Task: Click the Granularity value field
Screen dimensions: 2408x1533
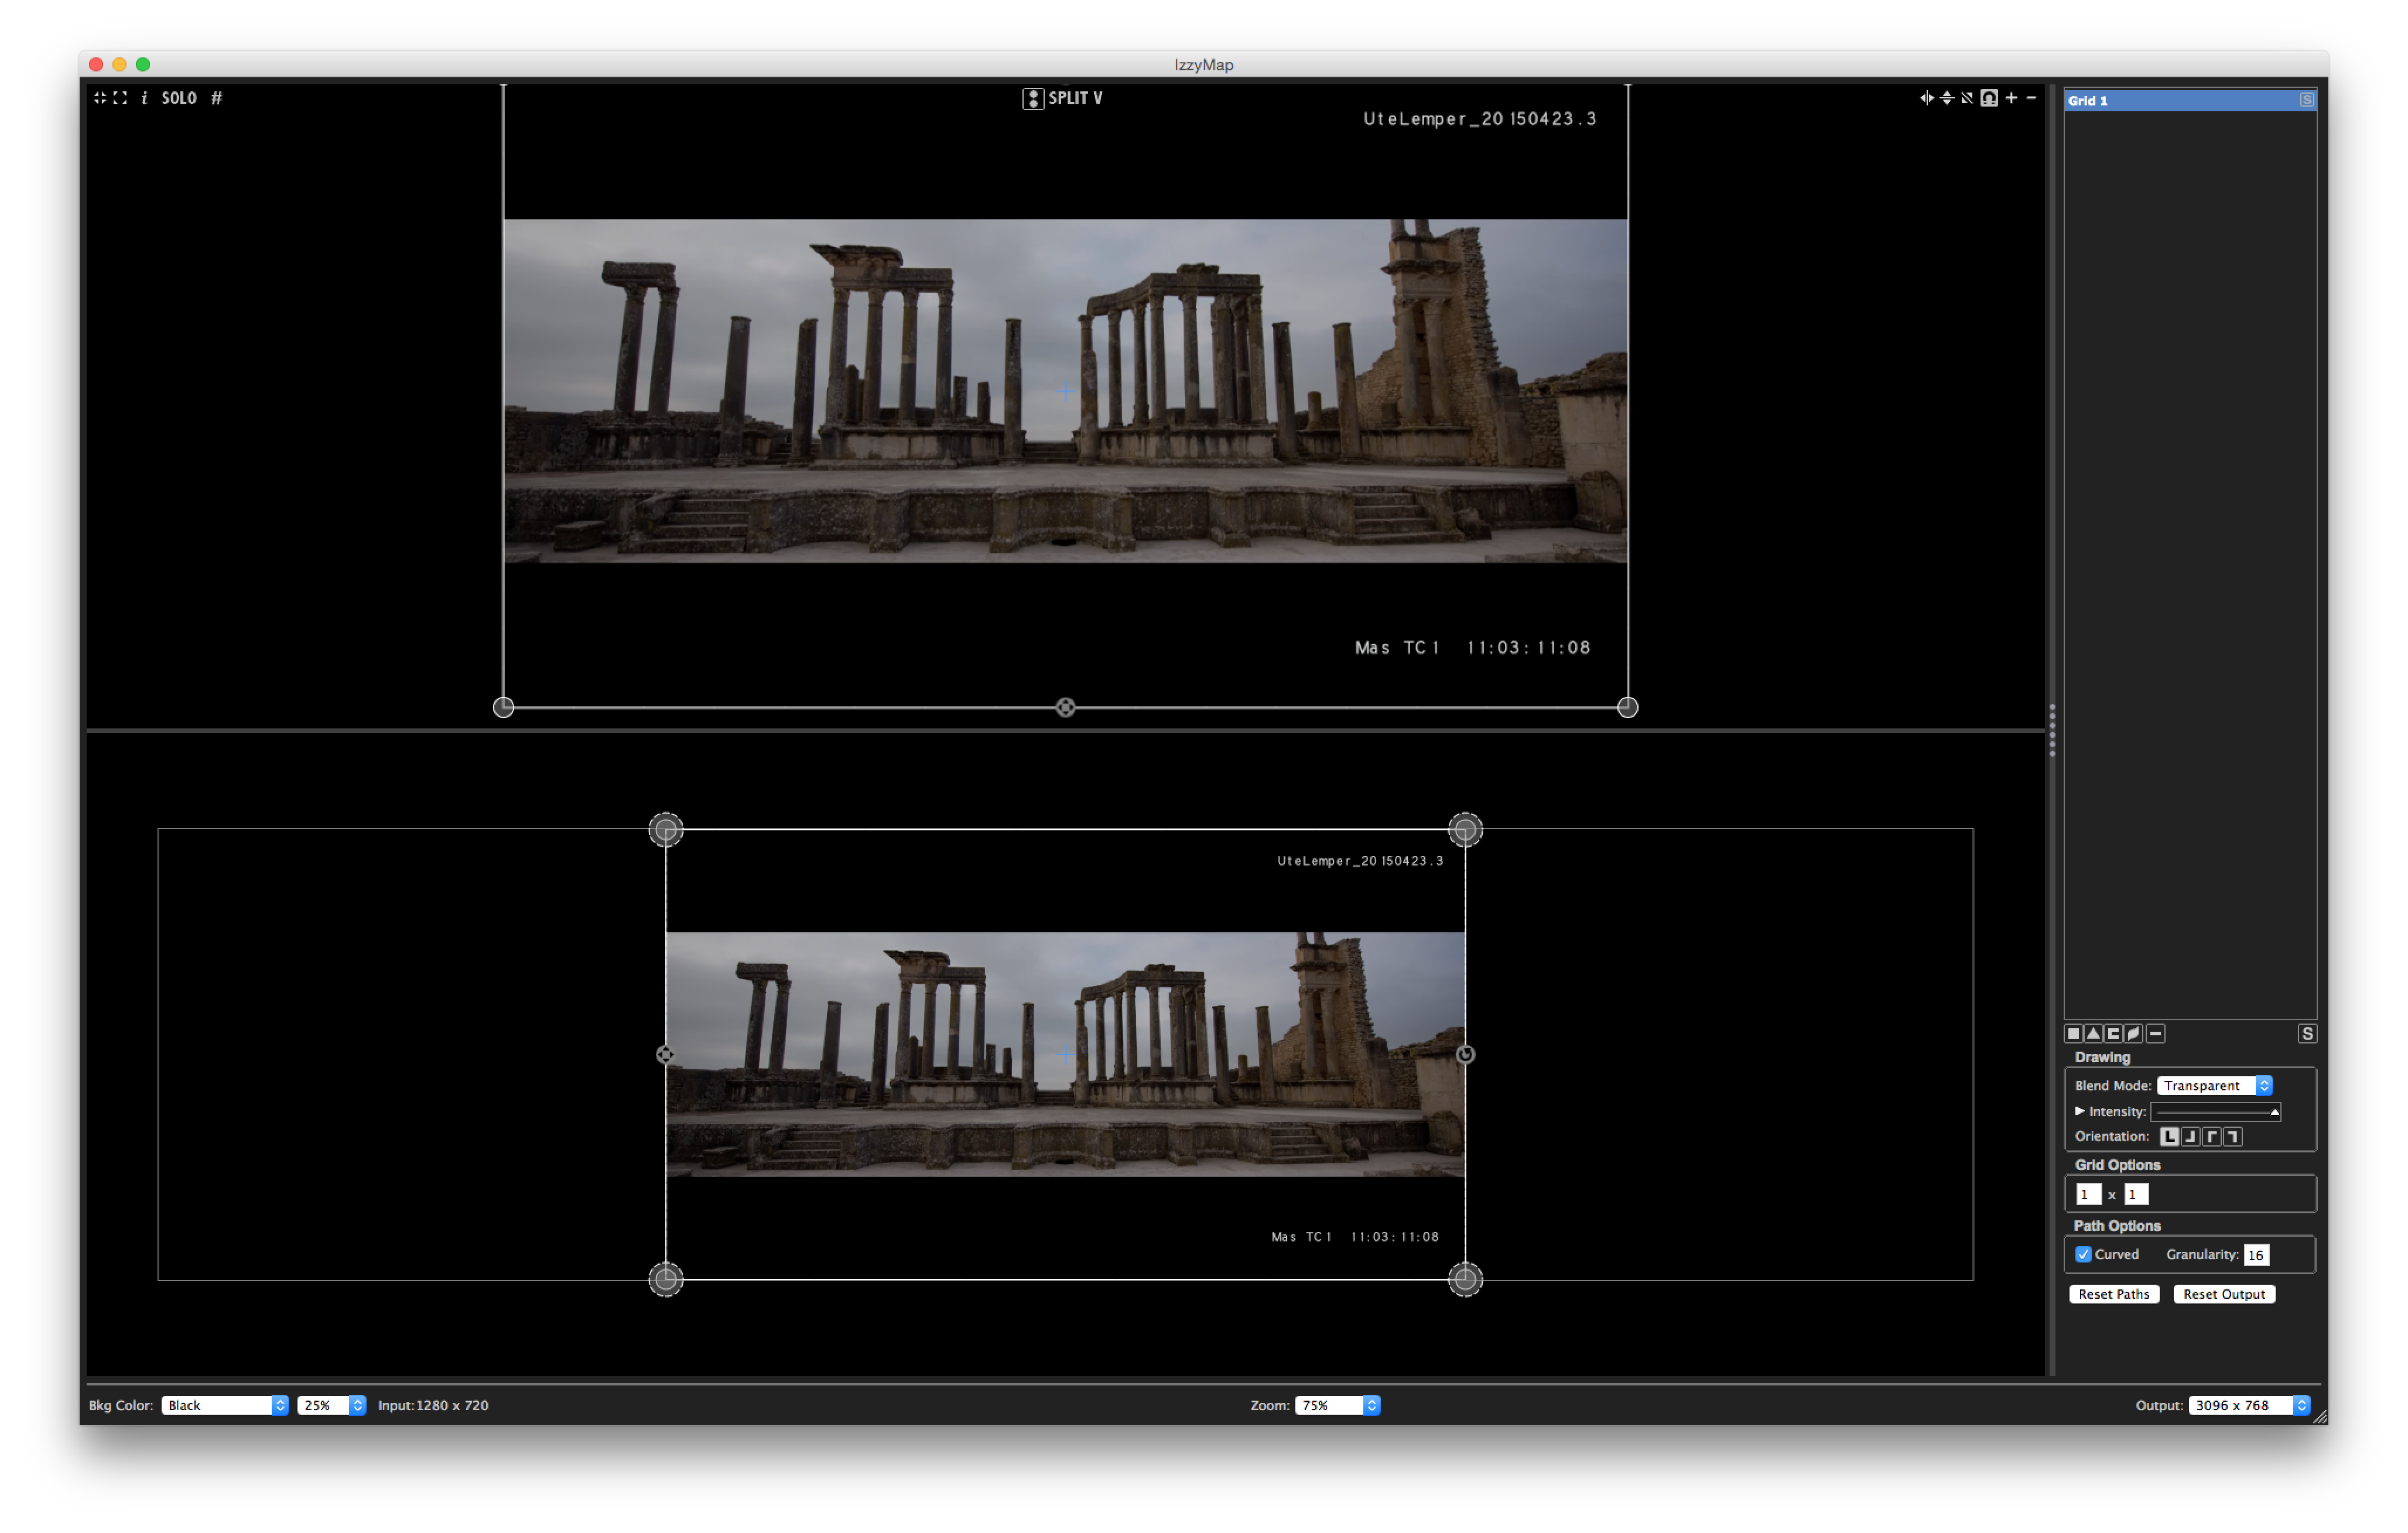Action: point(2256,1255)
